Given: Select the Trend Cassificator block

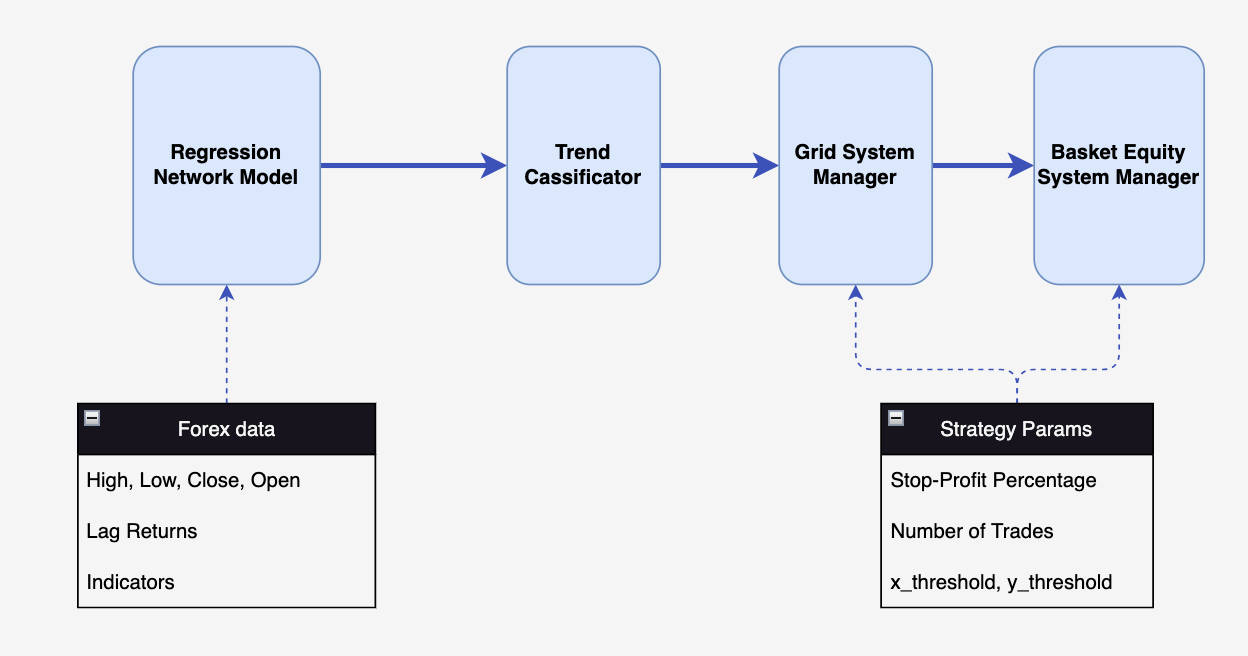Looking at the screenshot, I should (583, 165).
